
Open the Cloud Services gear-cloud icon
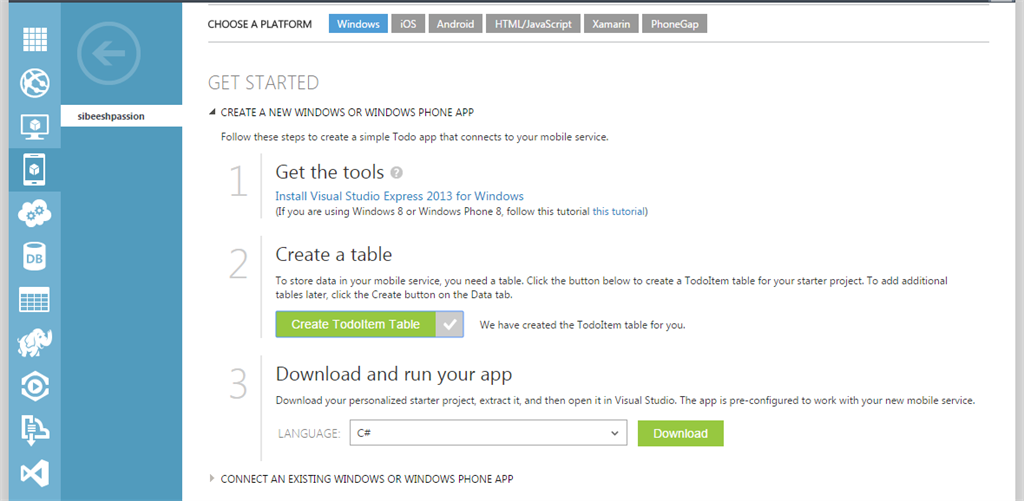(35, 213)
